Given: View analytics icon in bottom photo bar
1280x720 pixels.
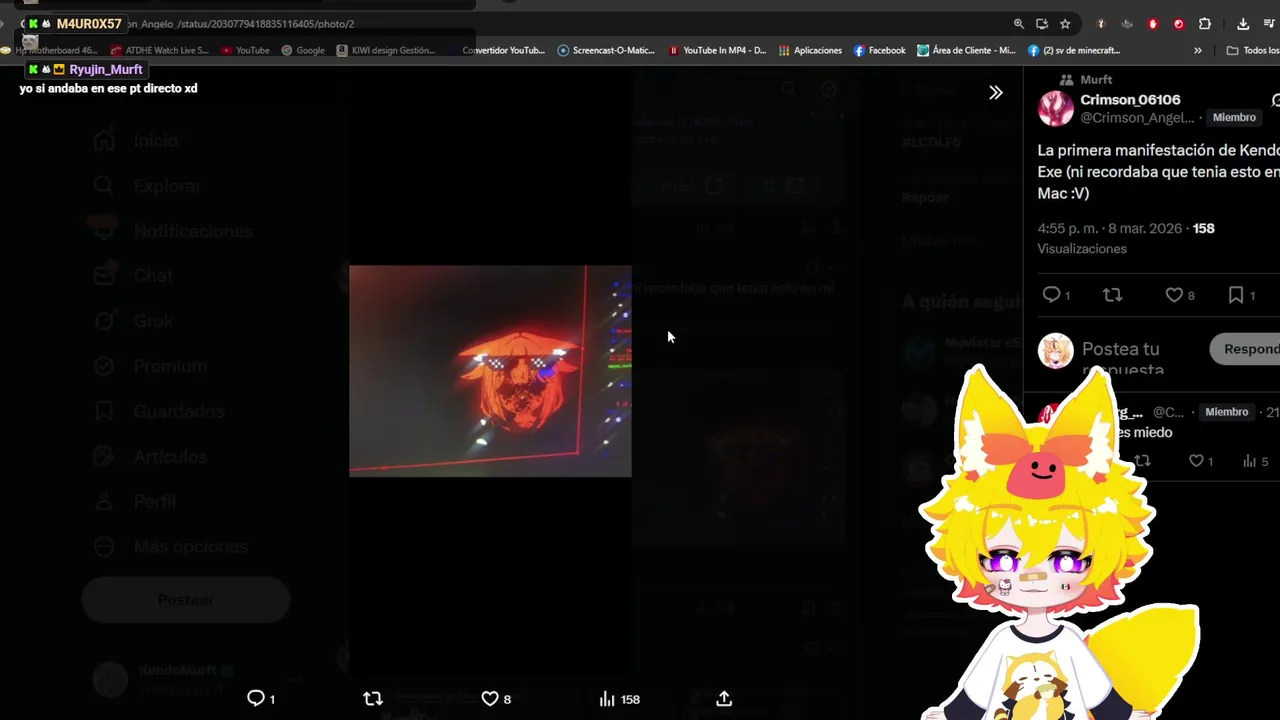Looking at the screenshot, I should coord(607,699).
